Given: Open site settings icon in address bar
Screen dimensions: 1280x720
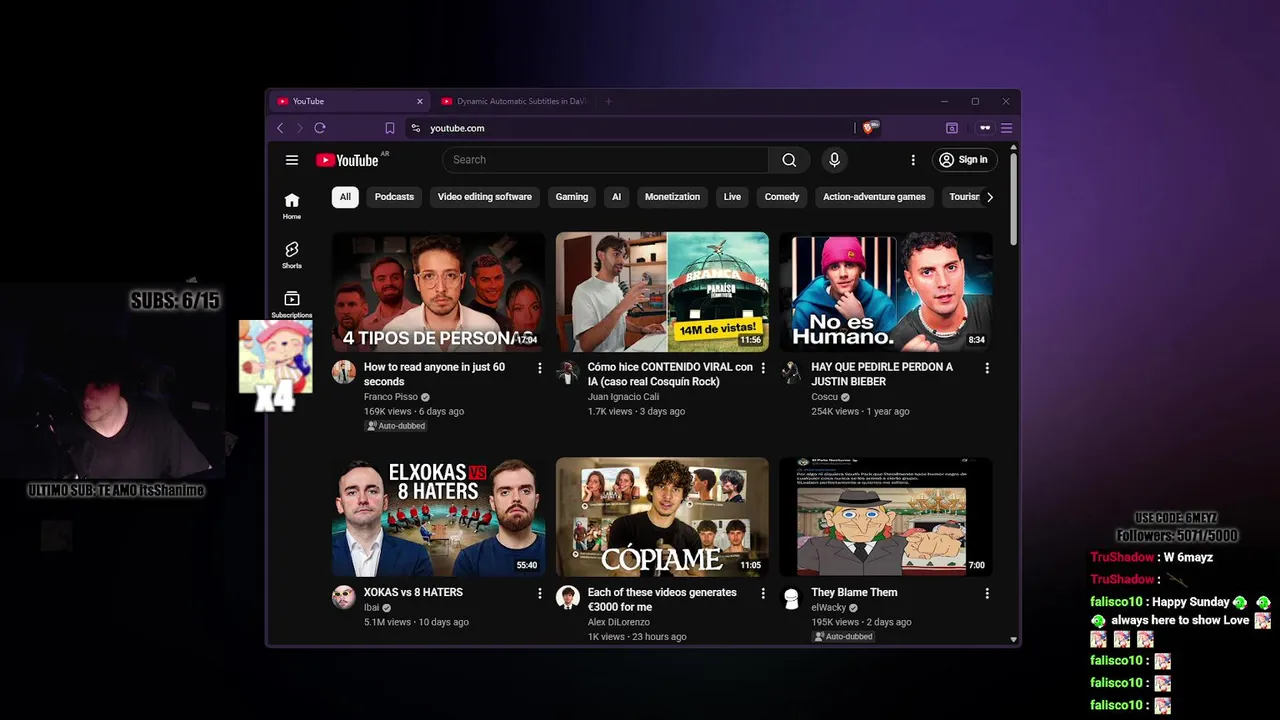Looking at the screenshot, I should (x=416, y=128).
